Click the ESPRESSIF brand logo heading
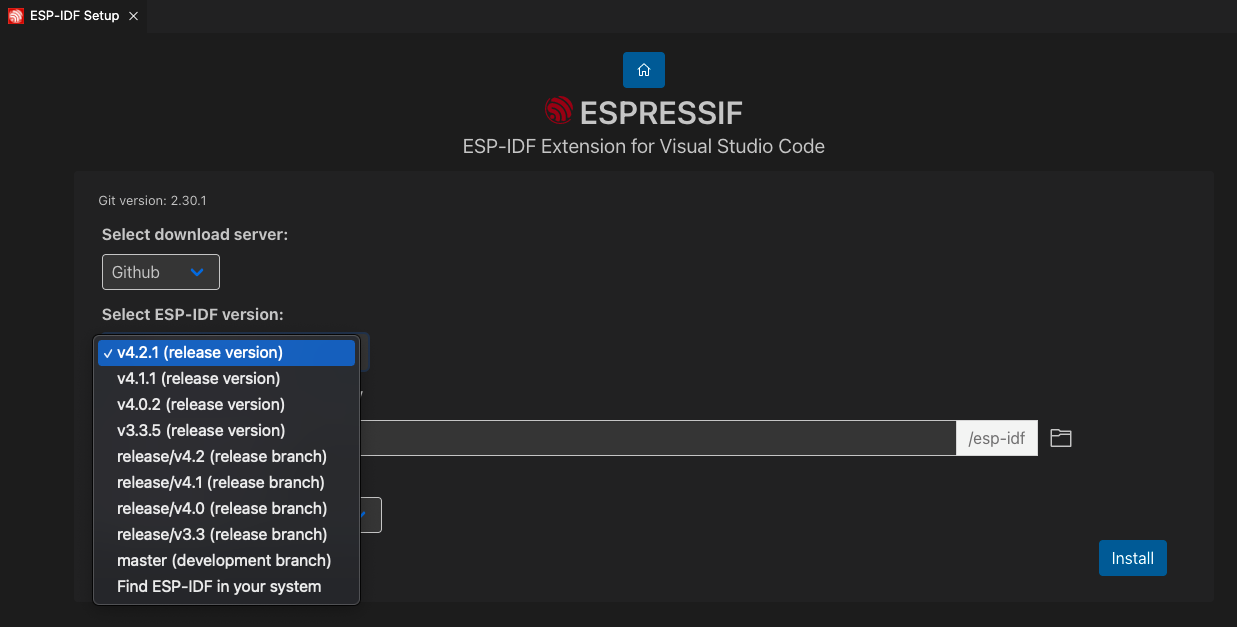Image resolution: width=1237 pixels, height=627 pixels. [644, 111]
